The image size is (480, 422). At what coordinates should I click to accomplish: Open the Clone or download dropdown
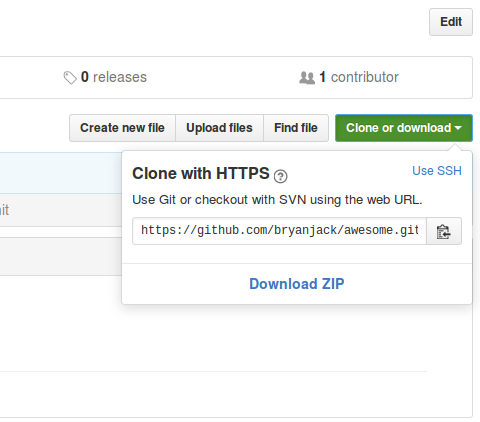pyautogui.click(x=404, y=128)
